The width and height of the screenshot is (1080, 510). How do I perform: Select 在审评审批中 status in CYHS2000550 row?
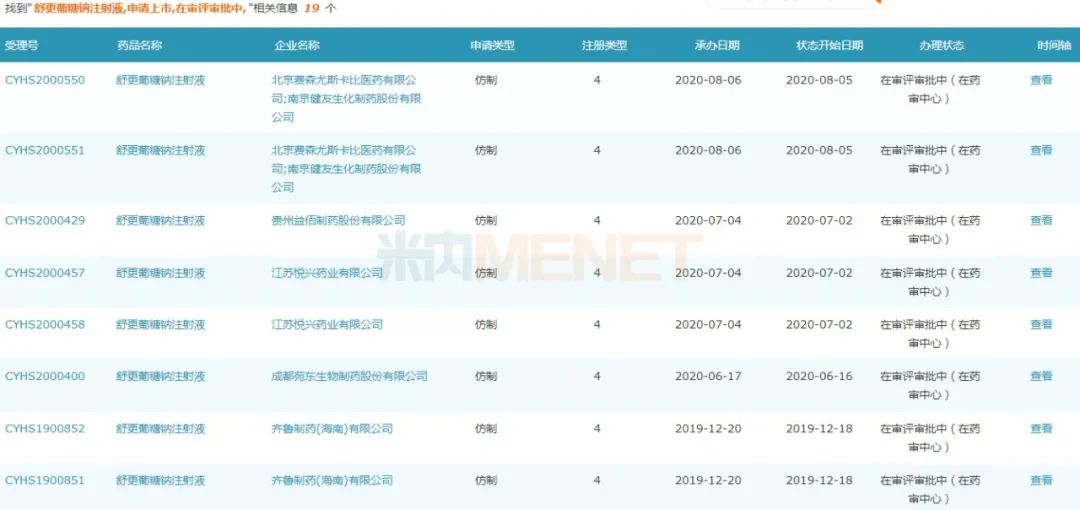930,89
